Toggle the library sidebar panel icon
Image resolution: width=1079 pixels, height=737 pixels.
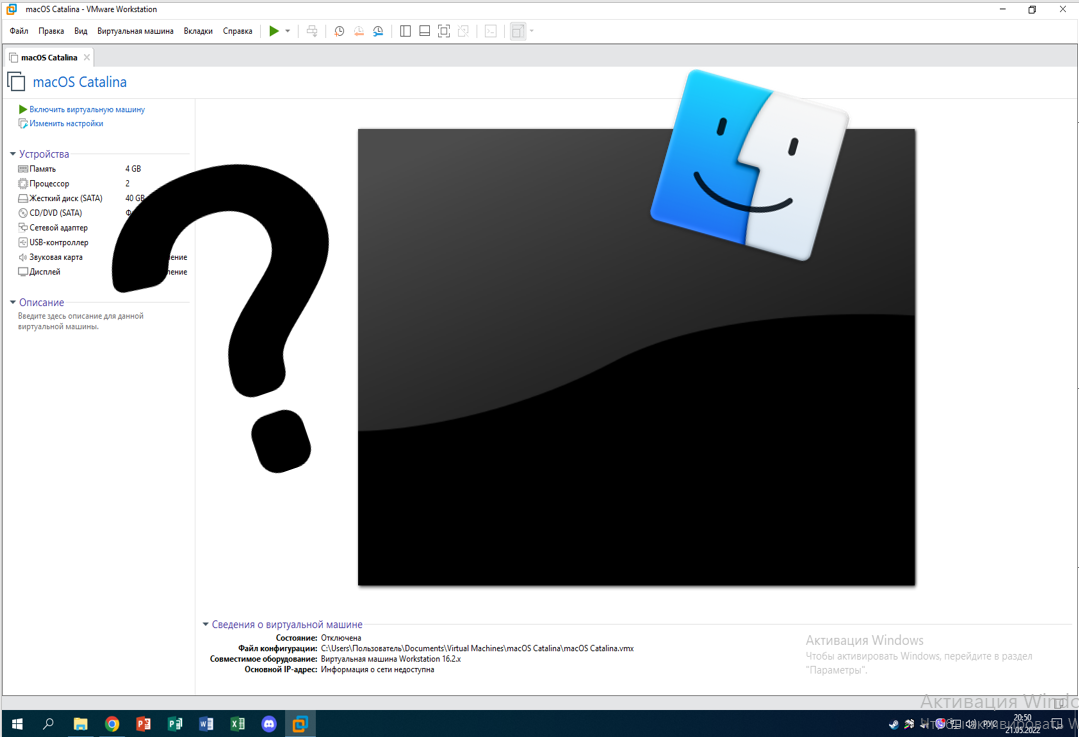point(405,31)
